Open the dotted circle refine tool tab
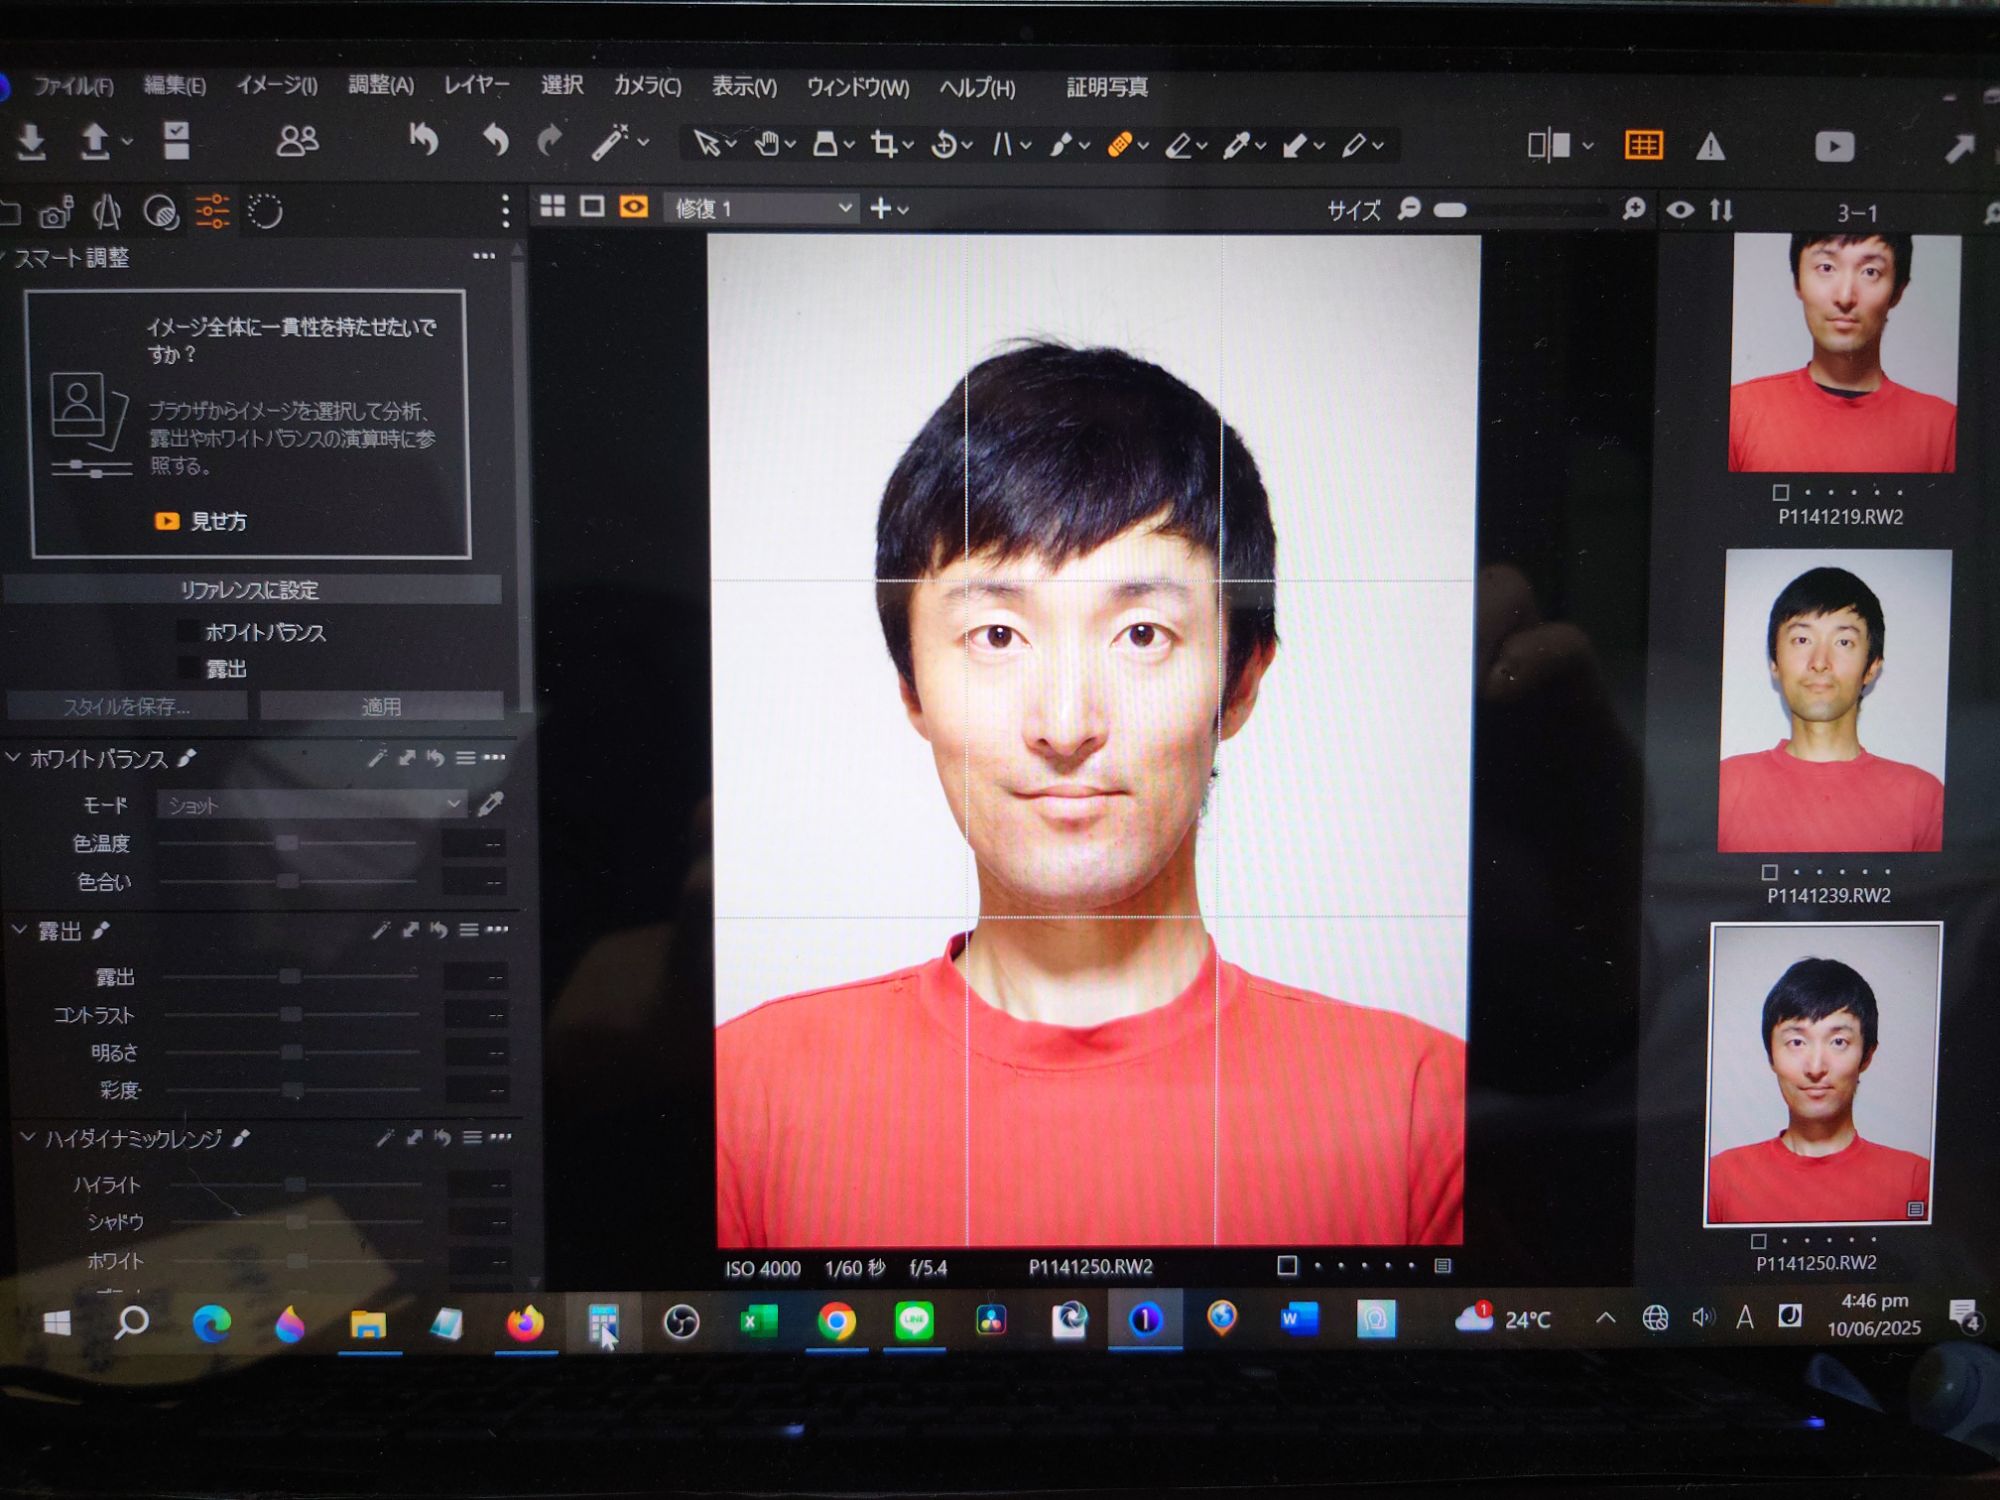 pyautogui.click(x=265, y=211)
